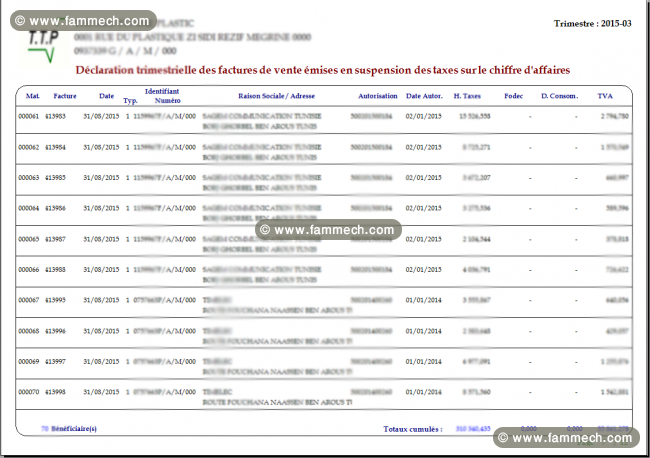Select Mat. cell '000070'
Viewport: 650px width, 458px height.
pyautogui.click(x=29, y=392)
